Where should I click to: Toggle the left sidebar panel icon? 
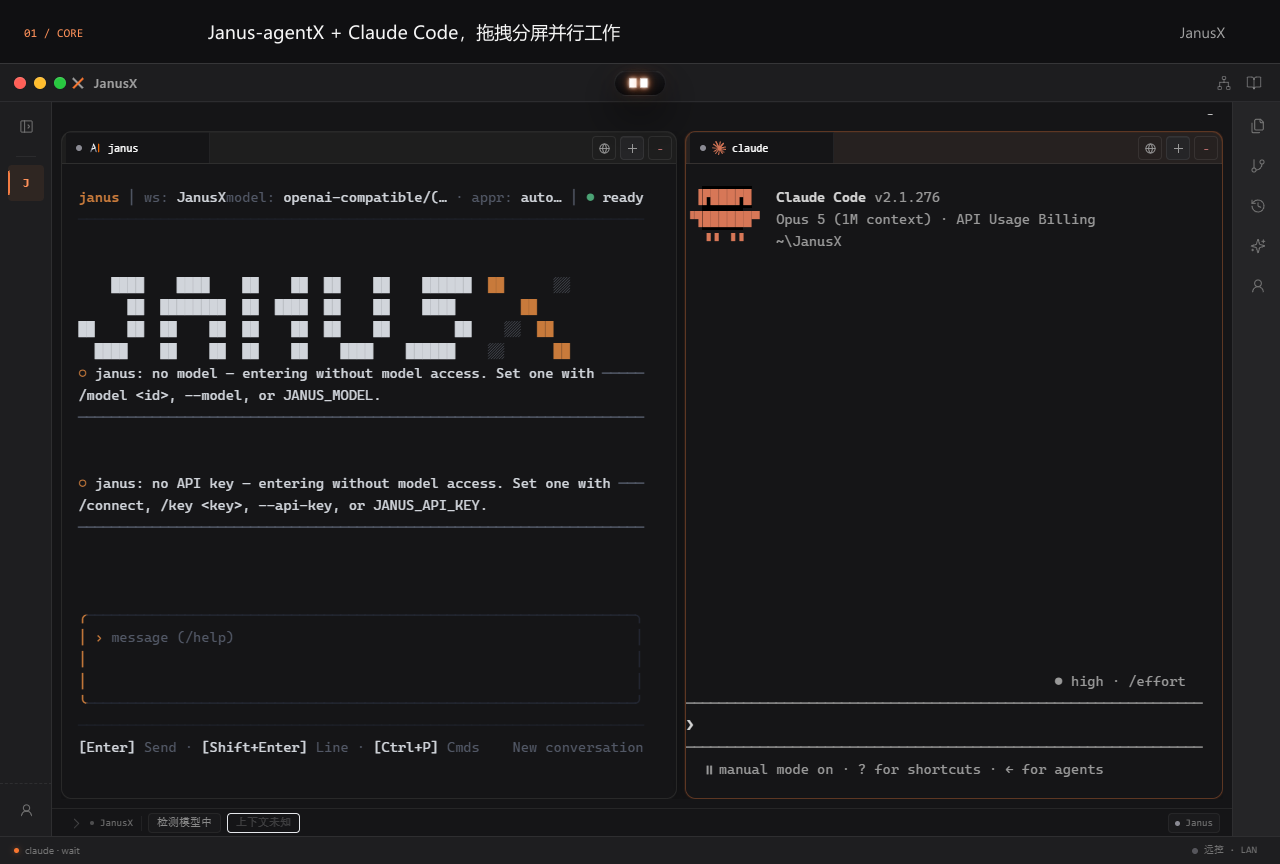(26, 126)
